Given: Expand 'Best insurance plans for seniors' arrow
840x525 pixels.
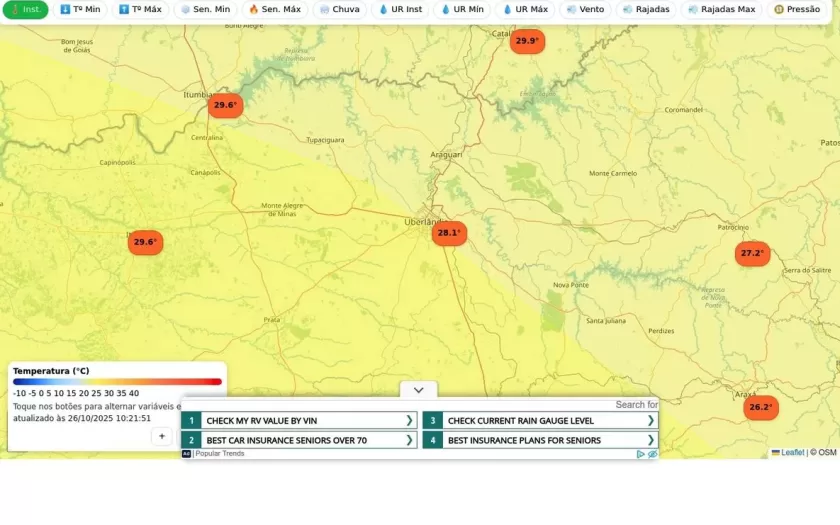Looking at the screenshot, I should coord(650,440).
